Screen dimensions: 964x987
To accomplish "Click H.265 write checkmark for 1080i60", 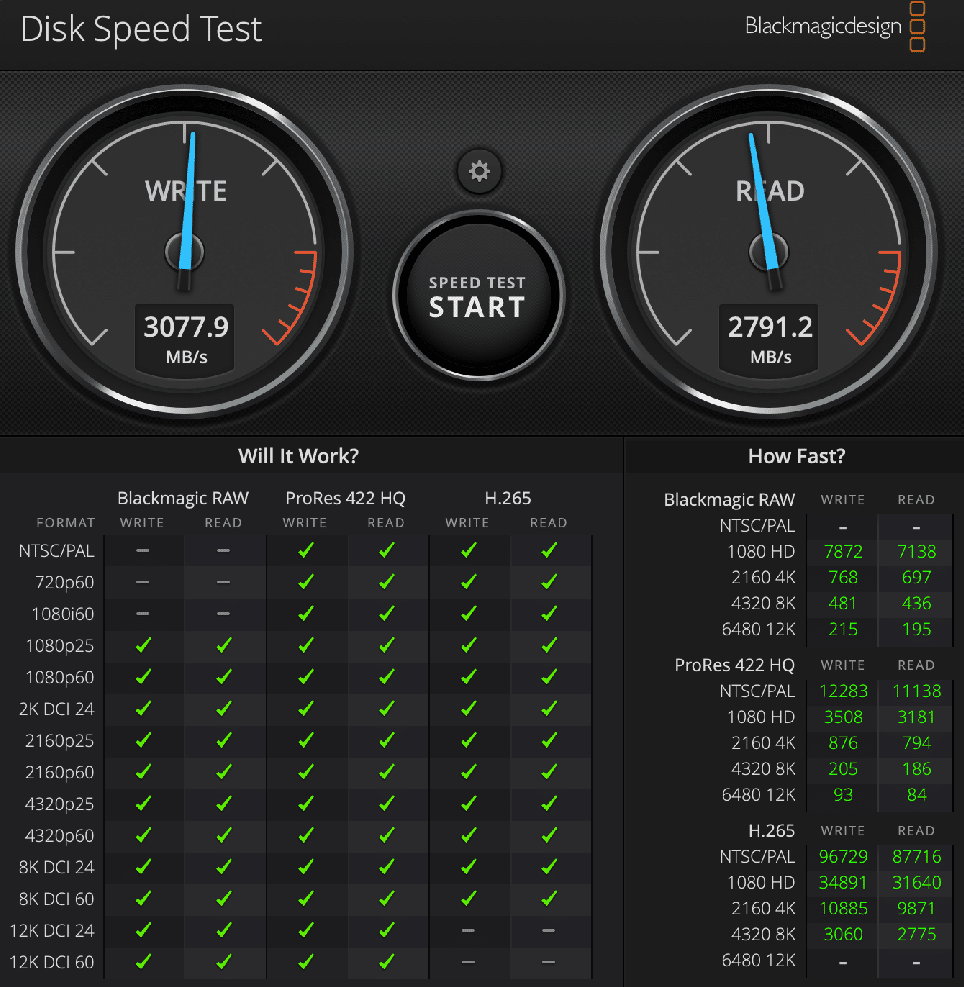I will pos(468,613).
